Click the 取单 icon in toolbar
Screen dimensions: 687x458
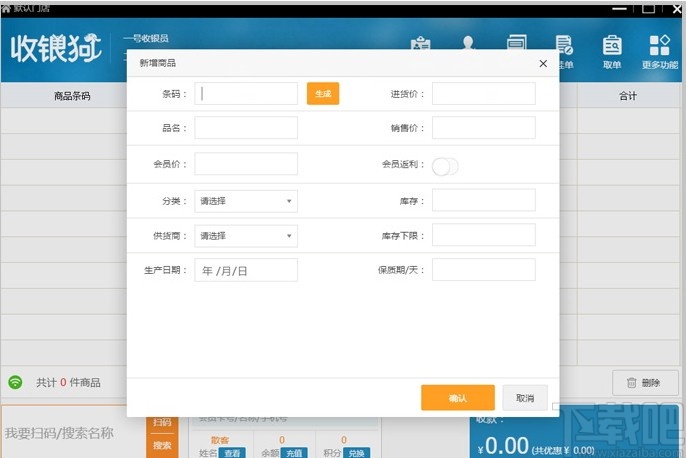(x=612, y=52)
